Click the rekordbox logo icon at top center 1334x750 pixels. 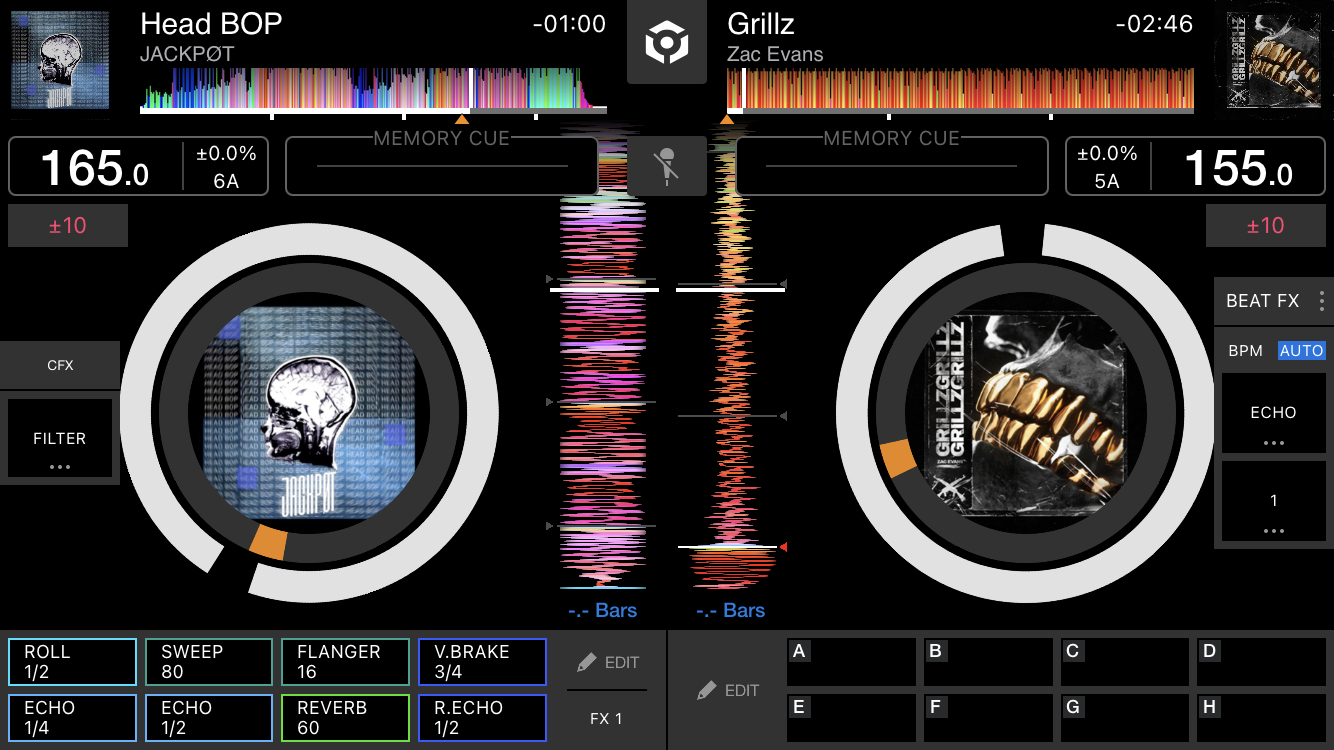(x=666, y=42)
